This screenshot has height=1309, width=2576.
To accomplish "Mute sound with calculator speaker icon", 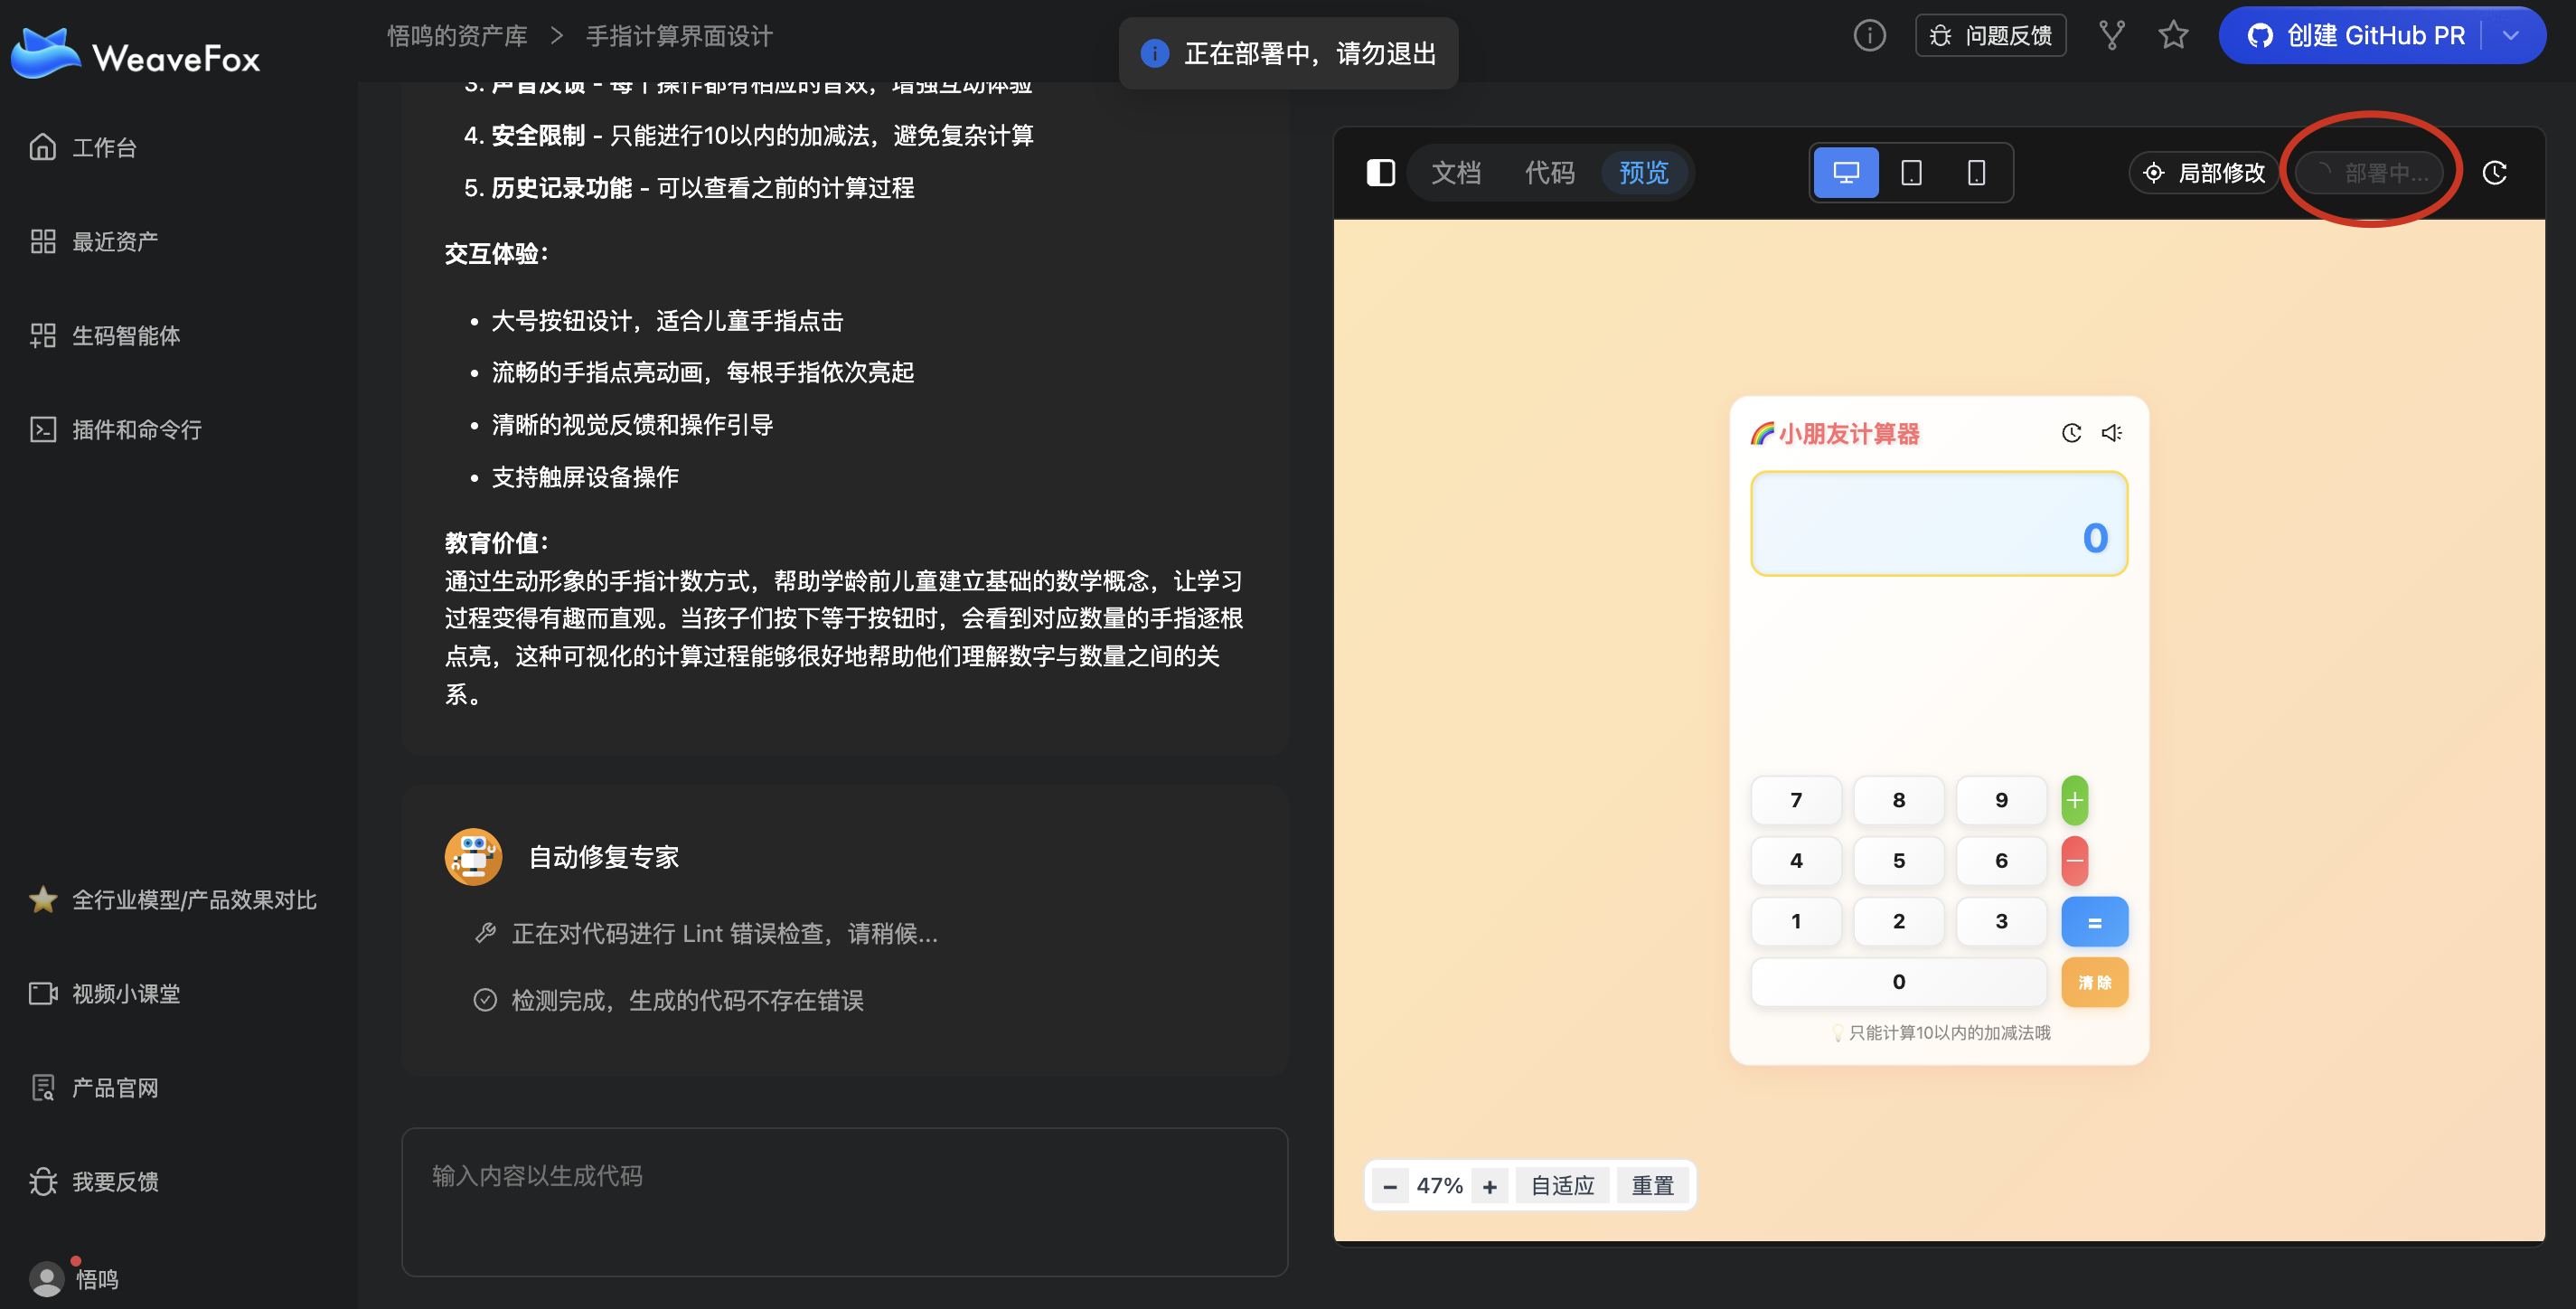I will pos(2111,433).
